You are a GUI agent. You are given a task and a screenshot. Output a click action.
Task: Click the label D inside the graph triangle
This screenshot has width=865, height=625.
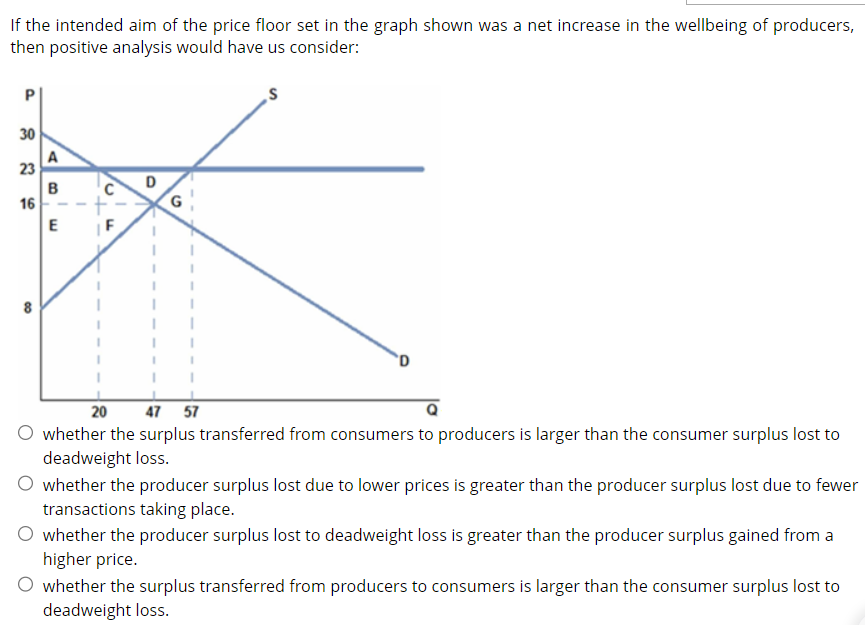tap(148, 183)
